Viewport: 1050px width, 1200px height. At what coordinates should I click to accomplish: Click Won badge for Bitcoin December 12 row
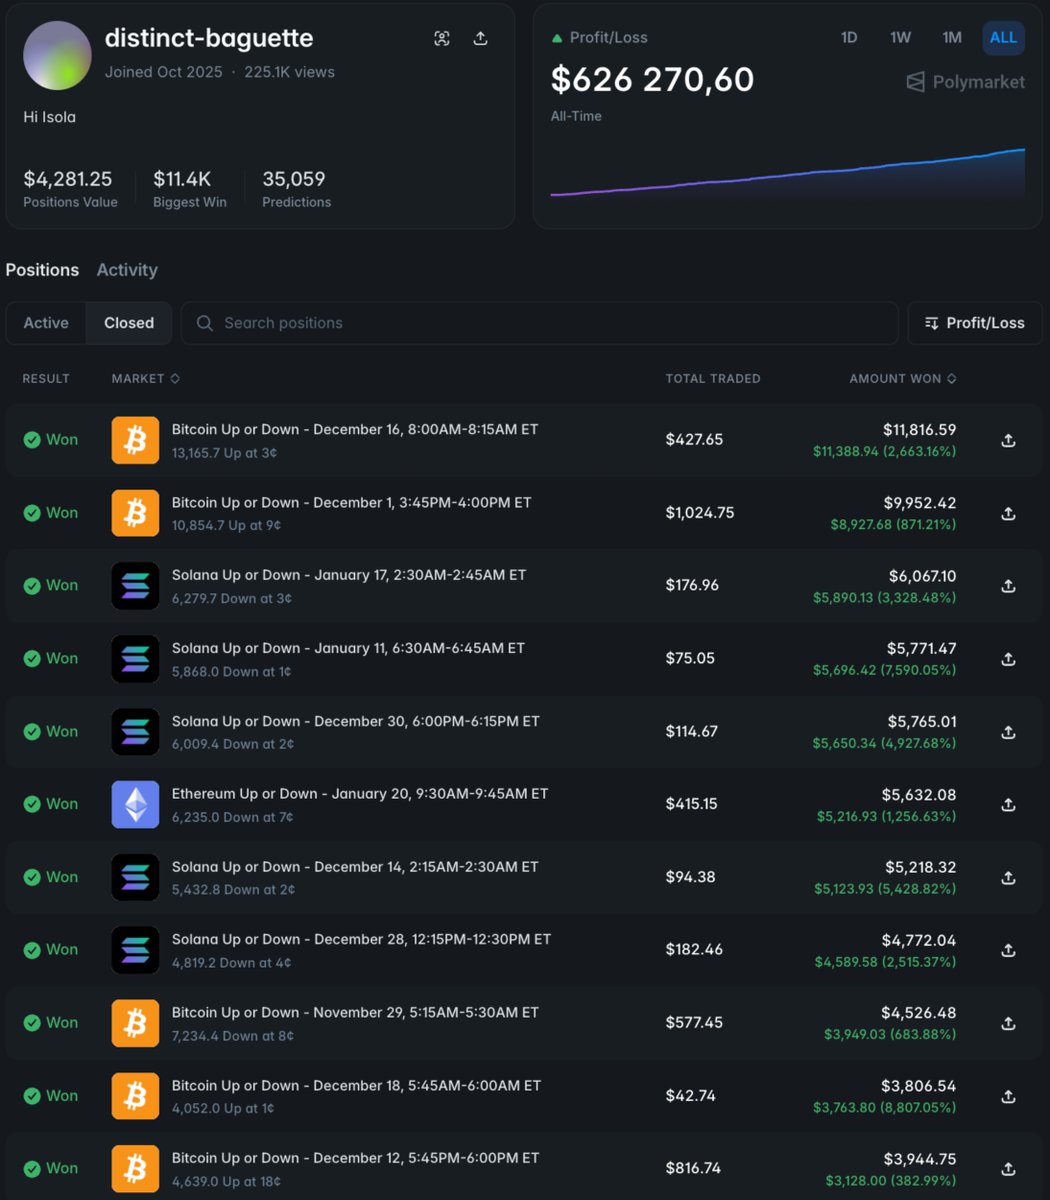(x=50, y=1168)
